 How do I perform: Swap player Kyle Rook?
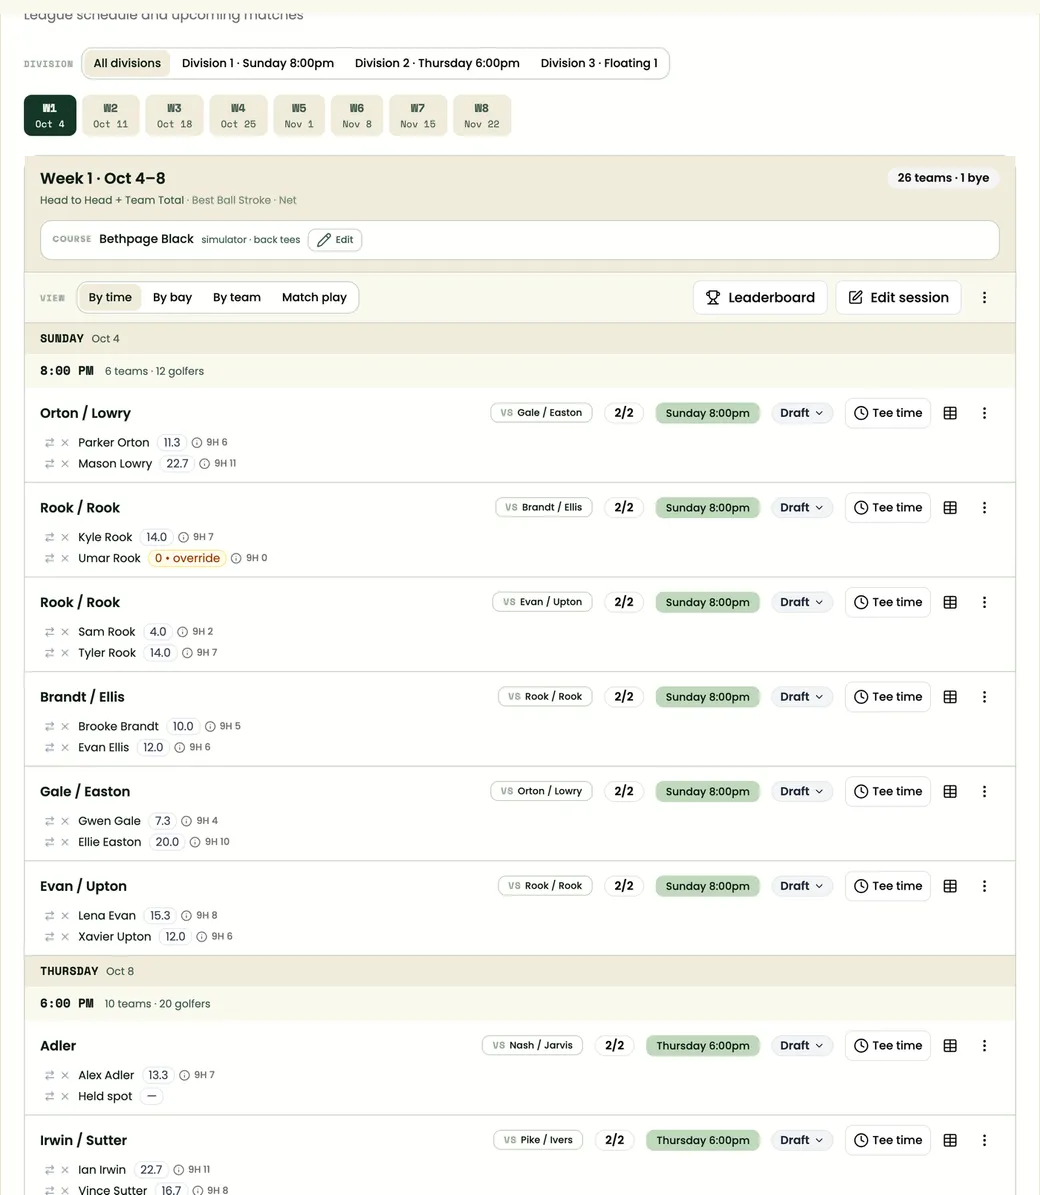coord(50,537)
